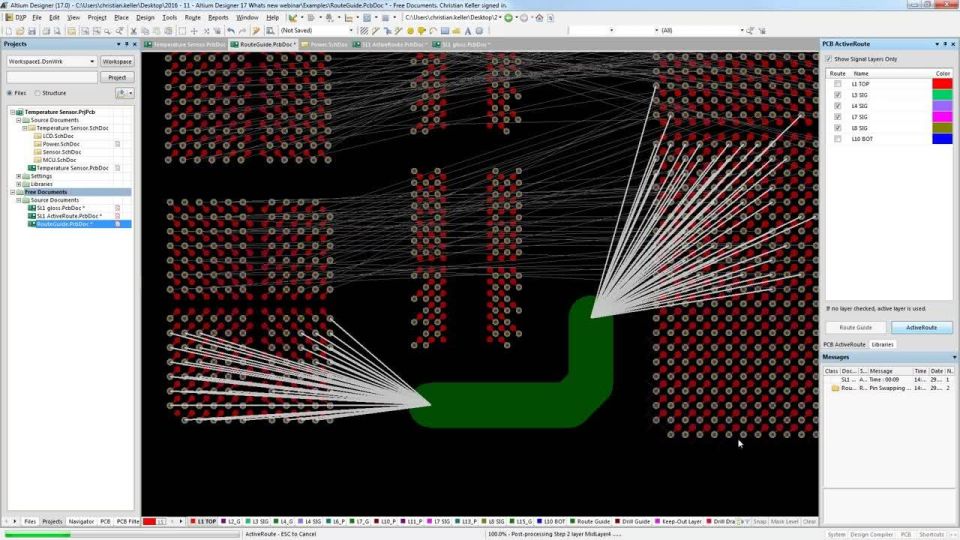Image resolution: width=960 pixels, height=540 pixels.
Task: Click the ActiveRoute button
Action: point(921,328)
